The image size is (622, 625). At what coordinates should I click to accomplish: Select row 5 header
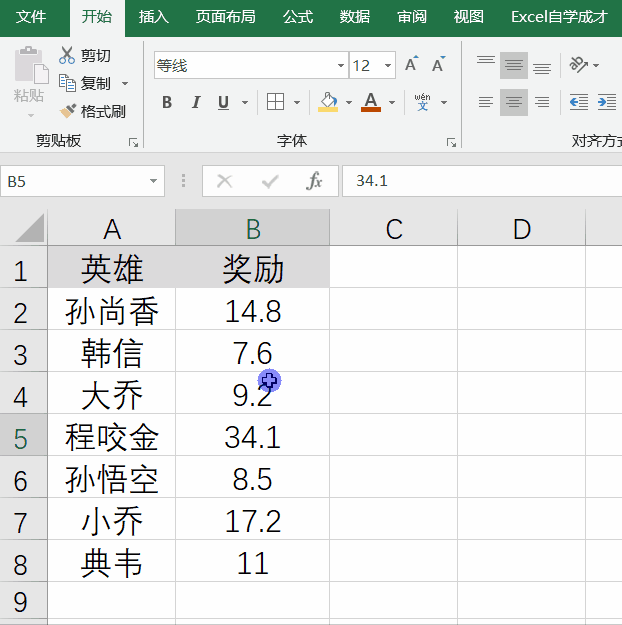point(23,436)
